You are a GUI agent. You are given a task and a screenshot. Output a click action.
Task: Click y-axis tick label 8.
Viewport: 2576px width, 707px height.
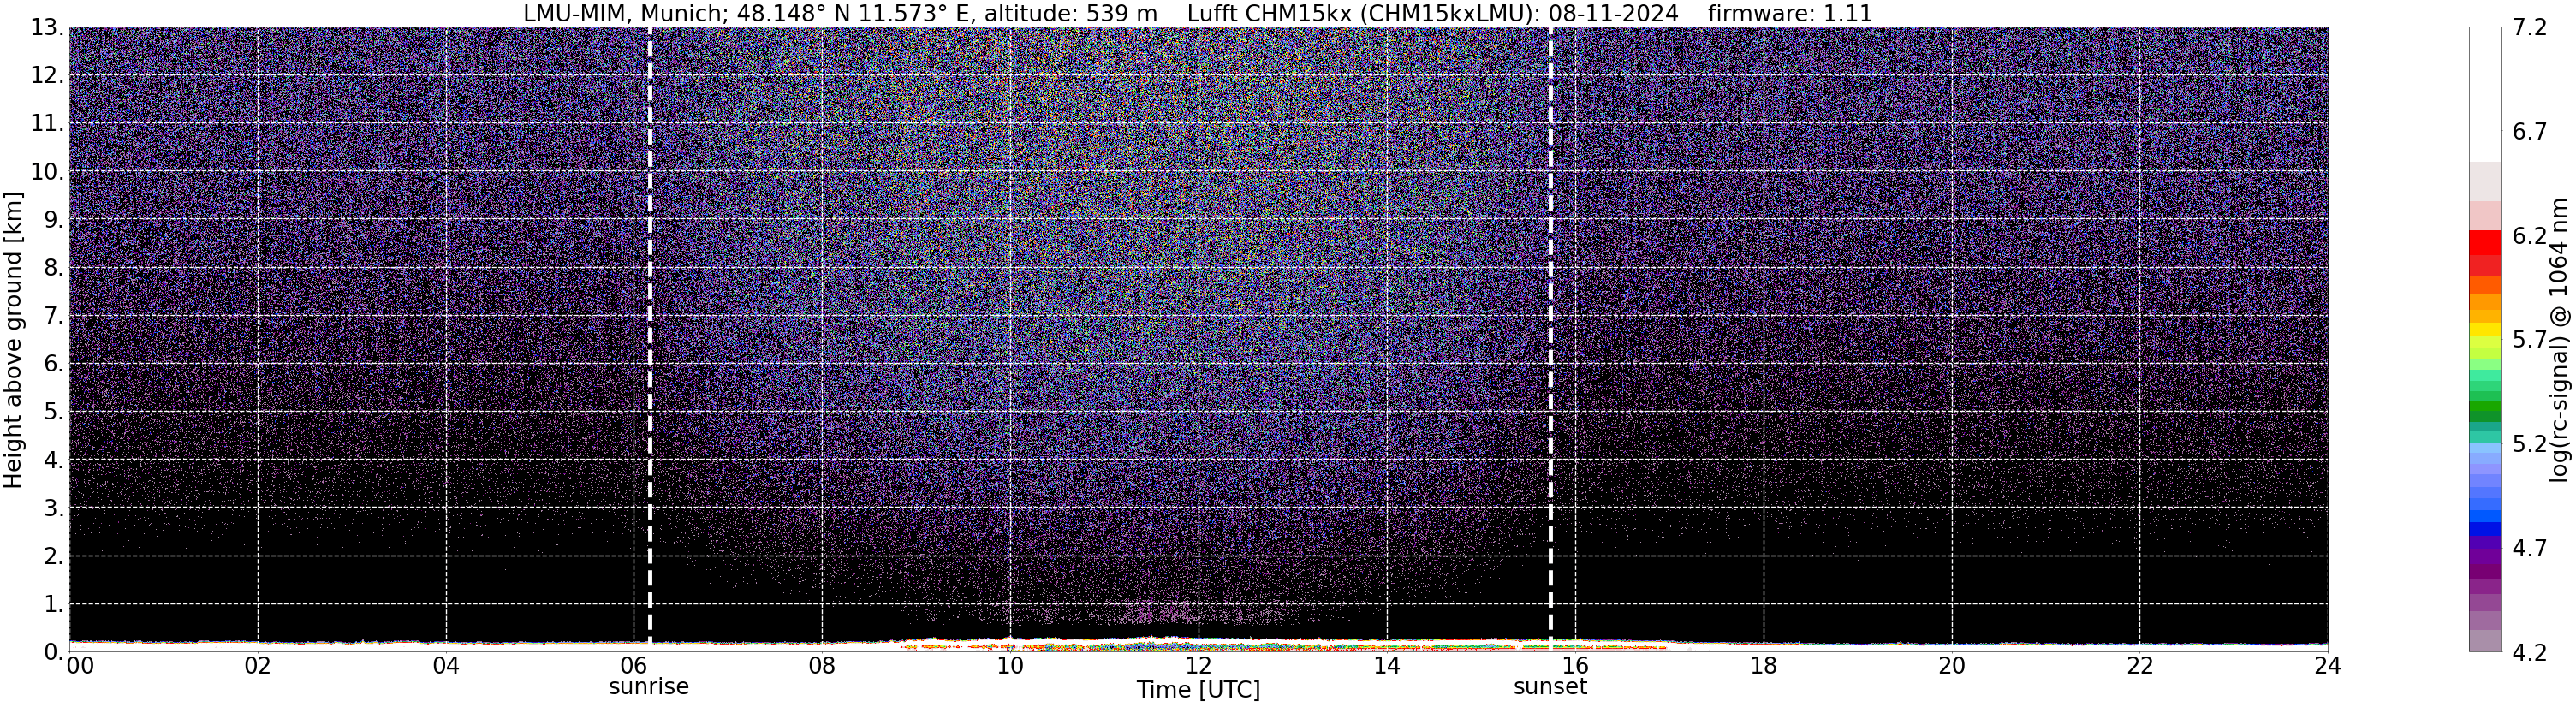tap(54, 268)
